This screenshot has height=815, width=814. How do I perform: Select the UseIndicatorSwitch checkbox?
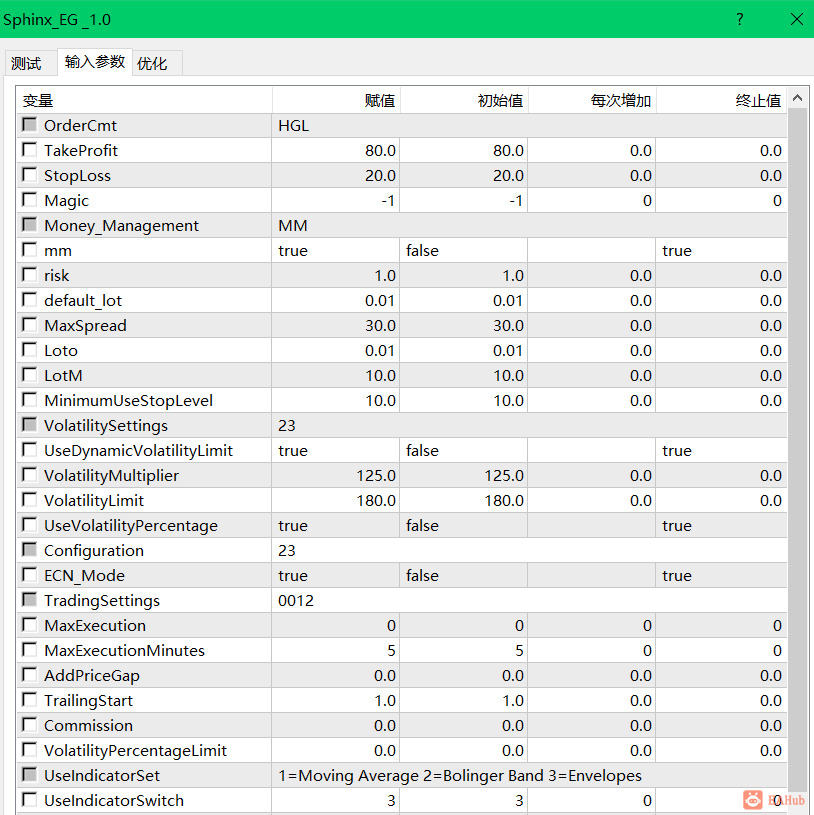[x=30, y=799]
